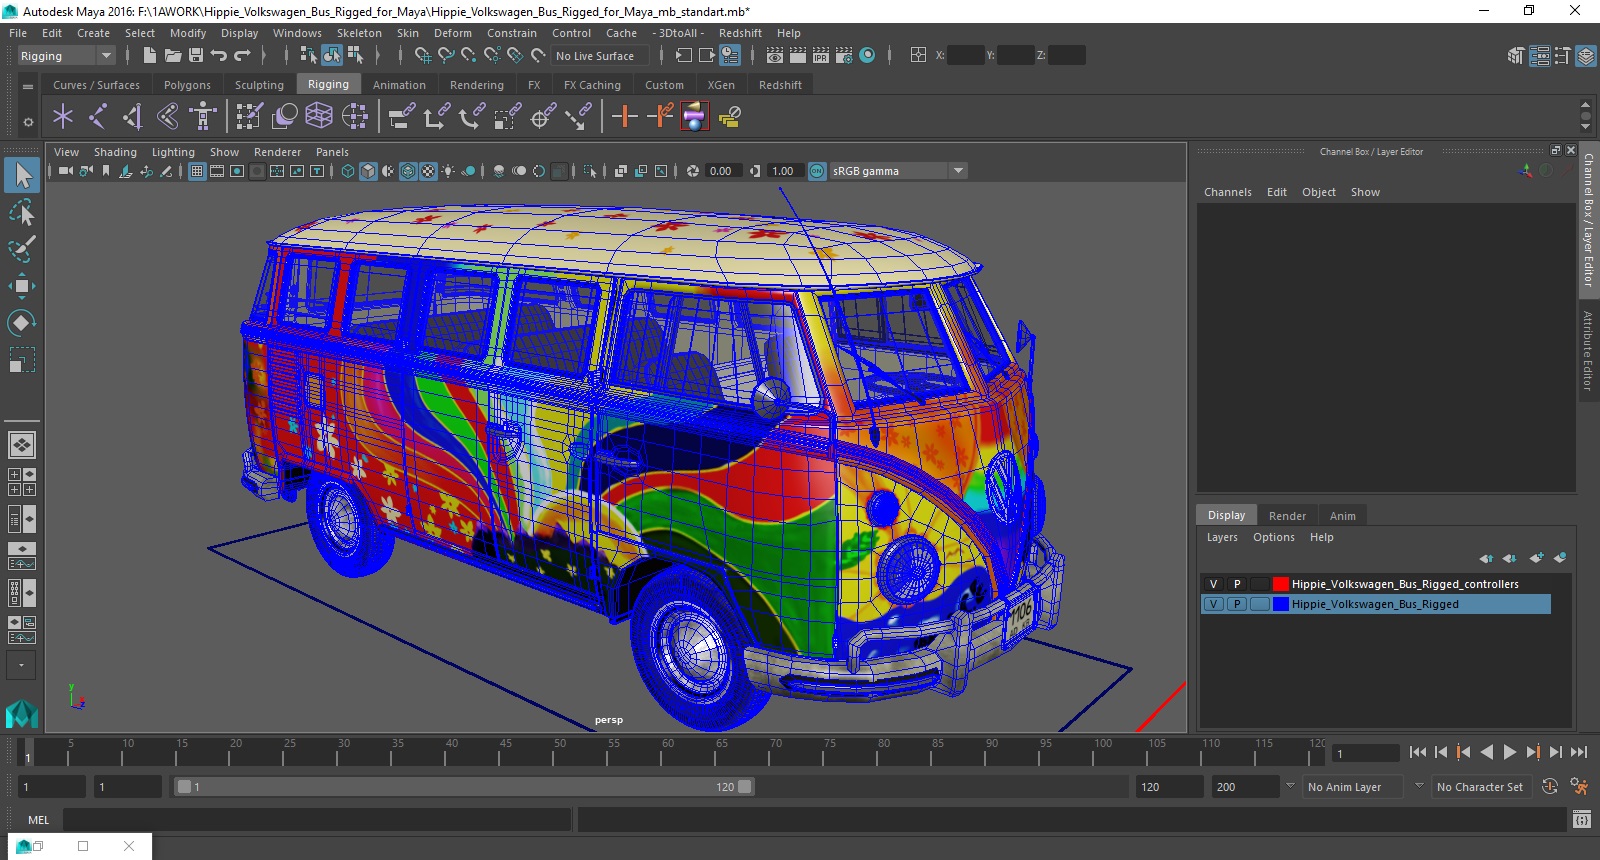
Task: Toggle visibility V of controllers layer
Action: 1213,584
